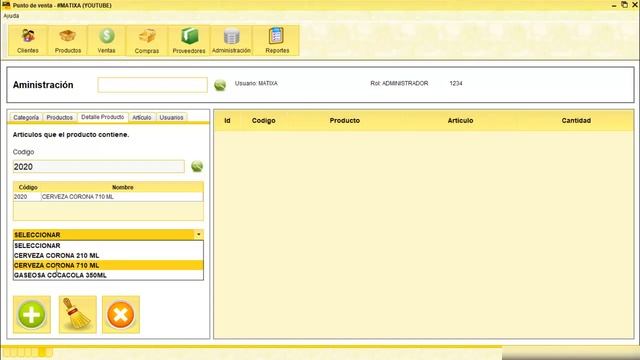Open the Proveedores module
Viewport: 640px width, 360px height.
point(189,40)
